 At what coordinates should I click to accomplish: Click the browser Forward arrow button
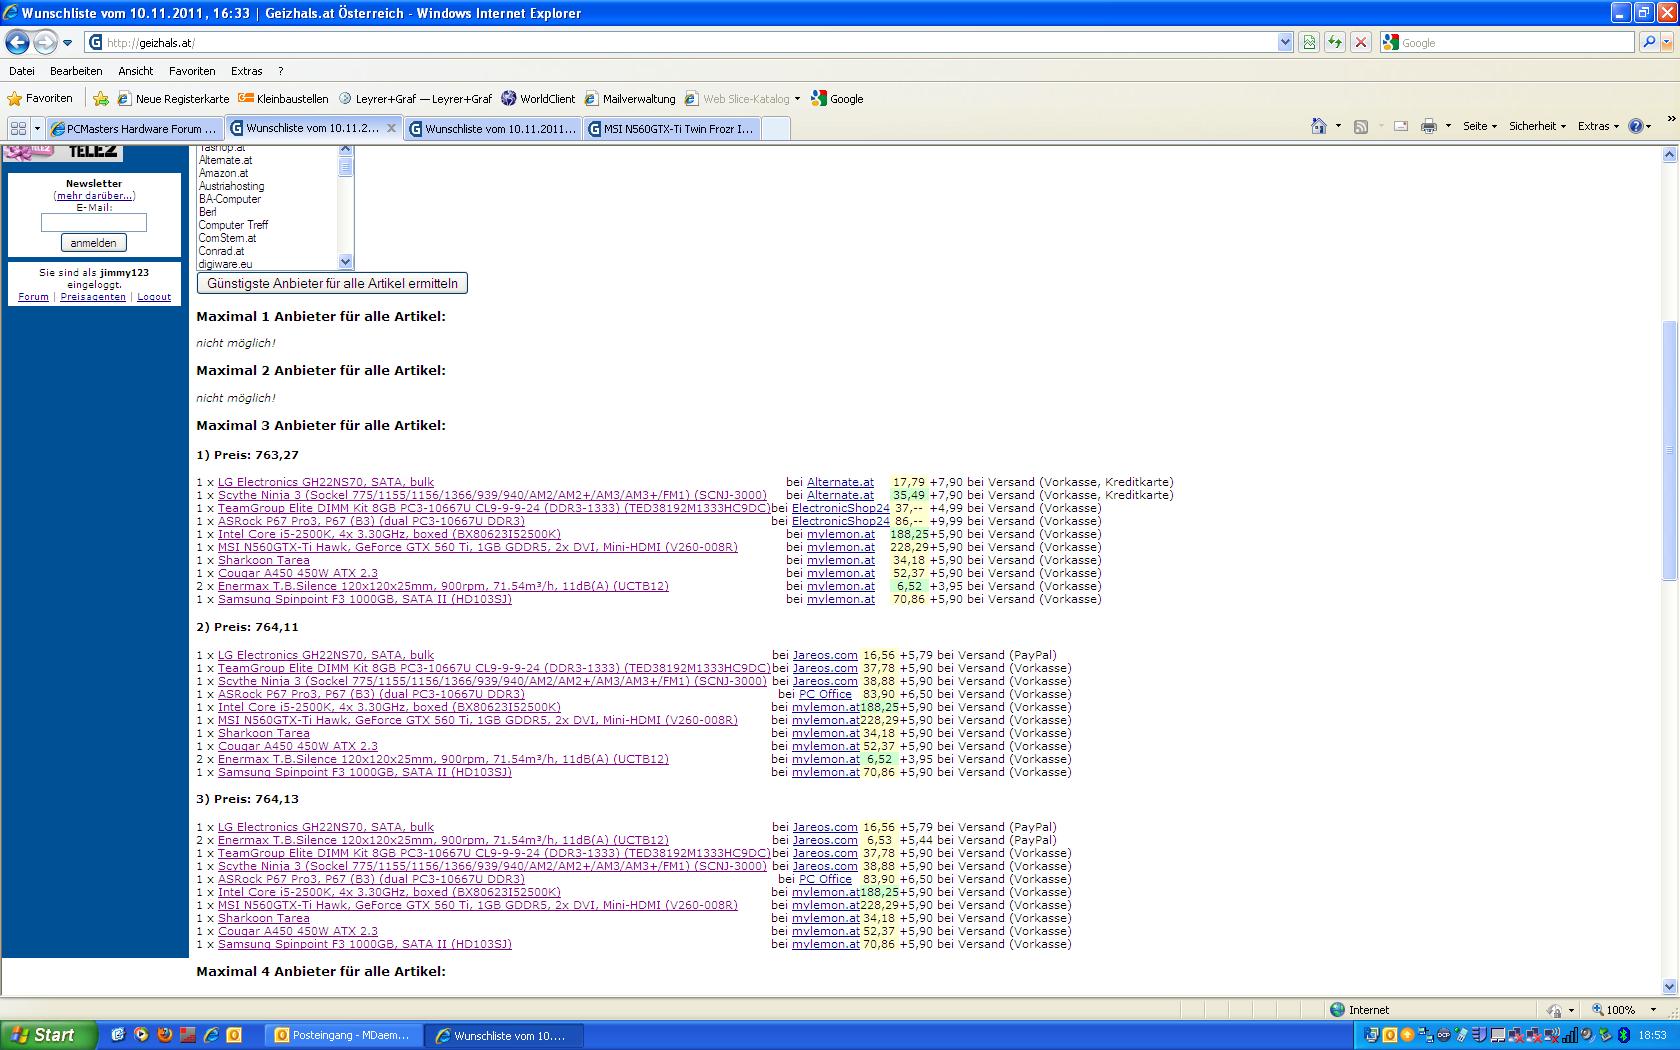point(45,42)
